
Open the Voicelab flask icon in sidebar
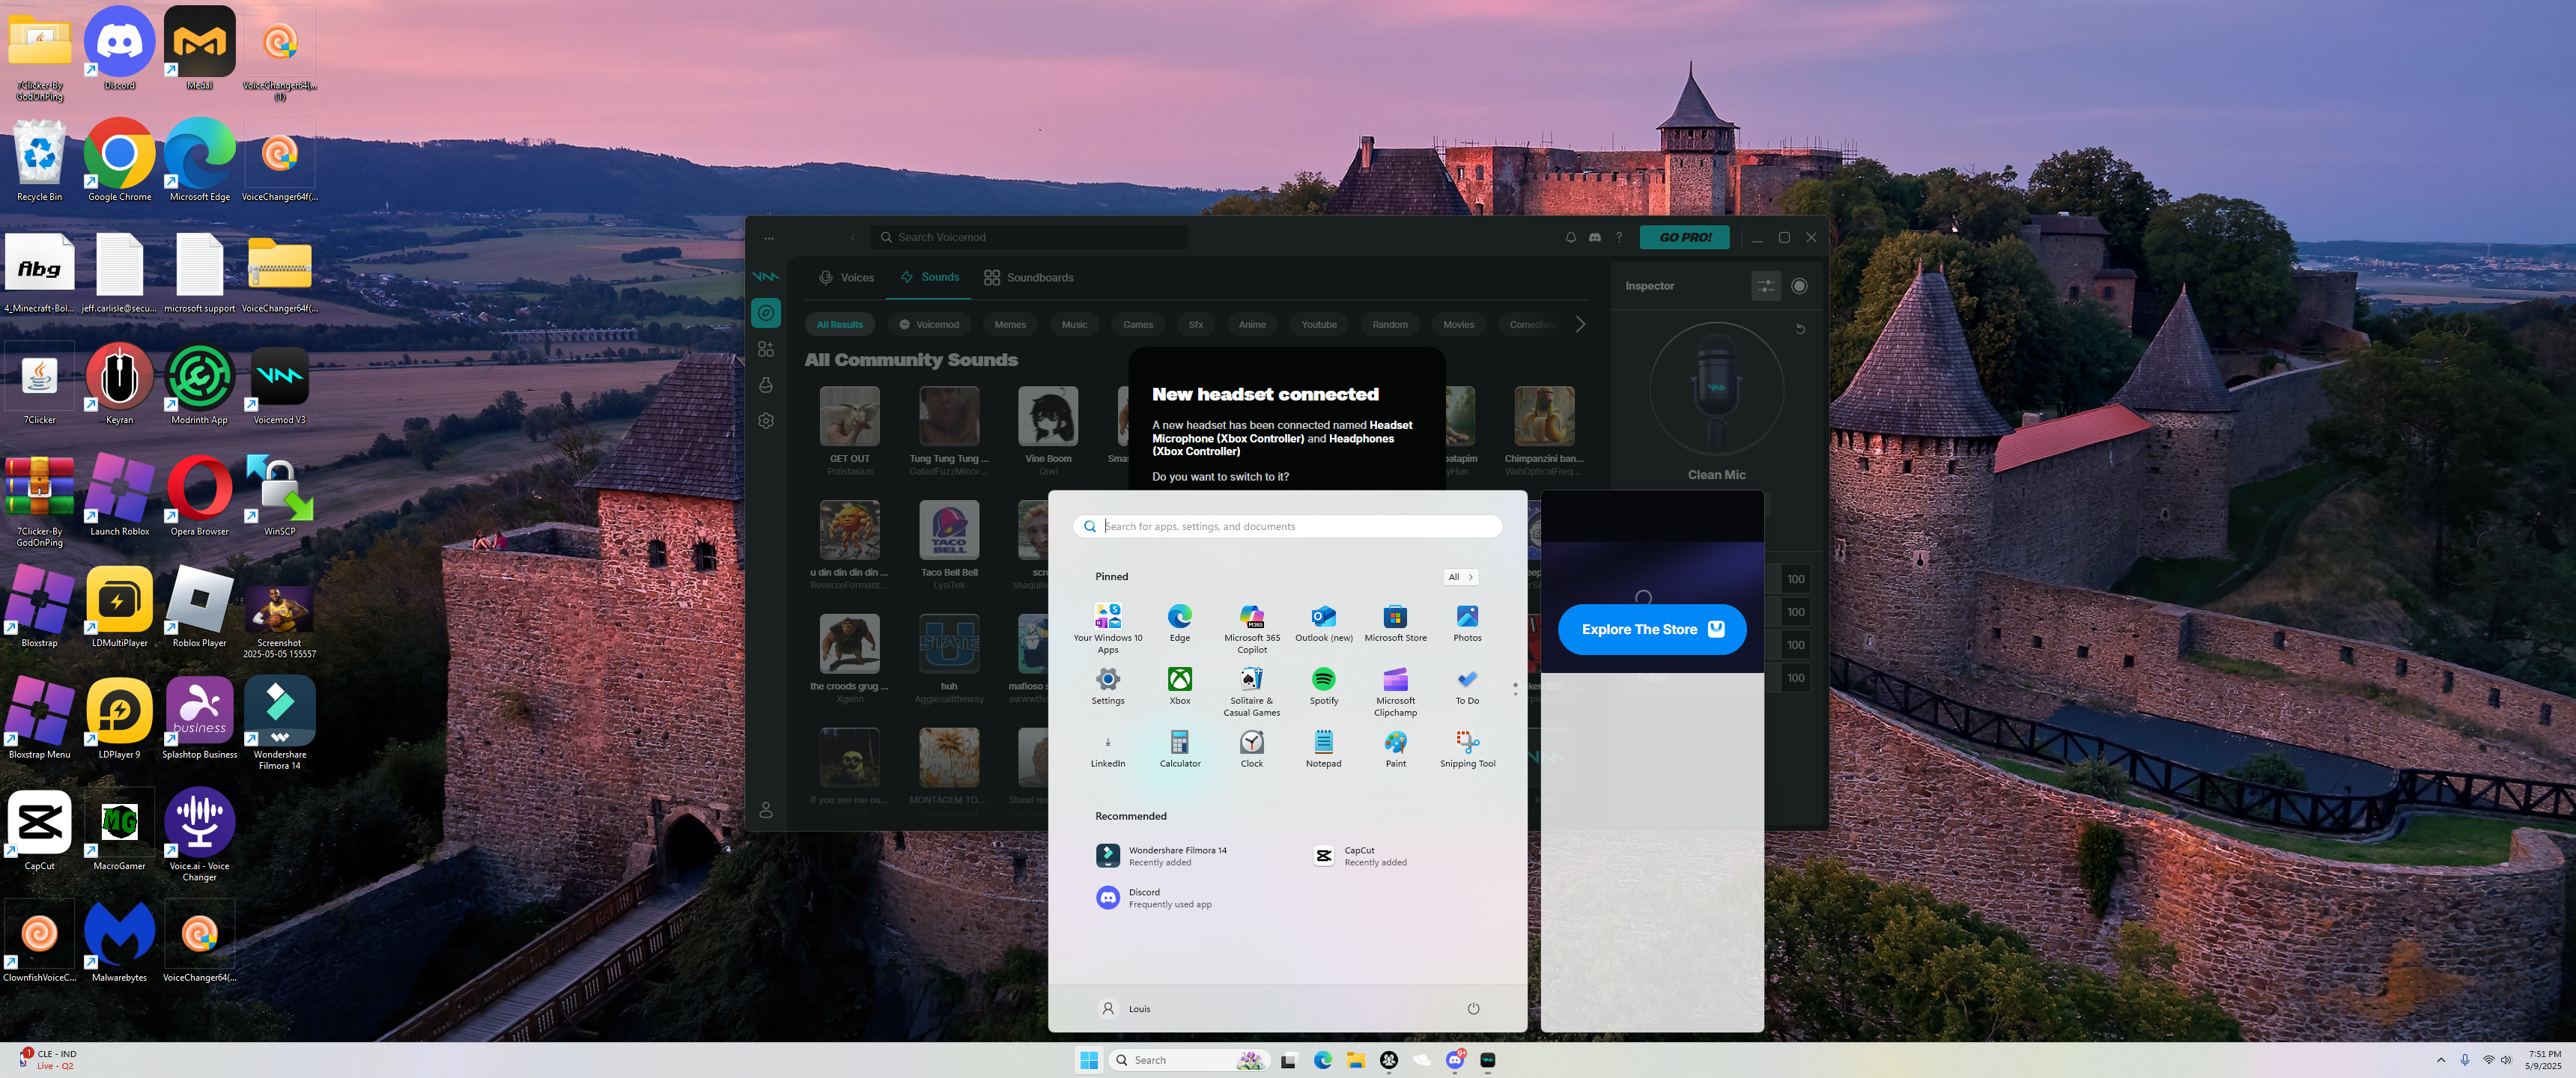(x=766, y=385)
